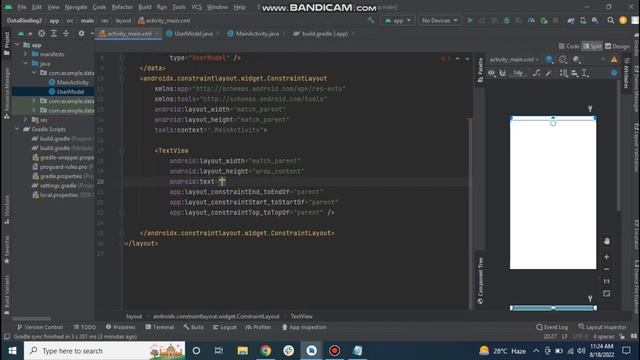Click the Infer Constraints magic wand

549,73
